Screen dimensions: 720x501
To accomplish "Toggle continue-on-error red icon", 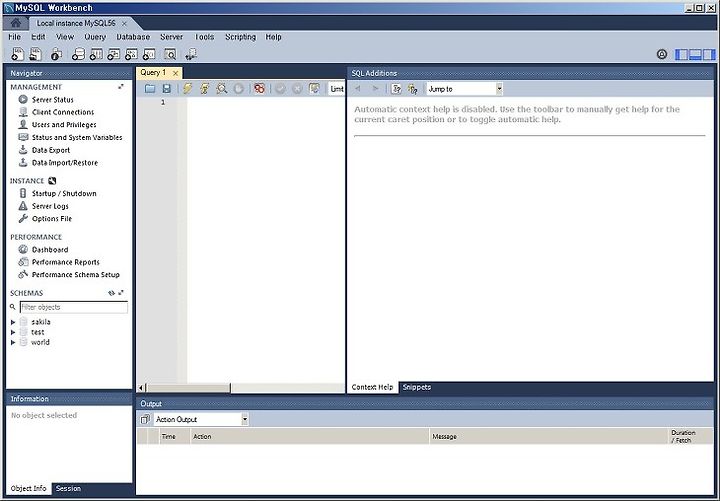I will 259,89.
